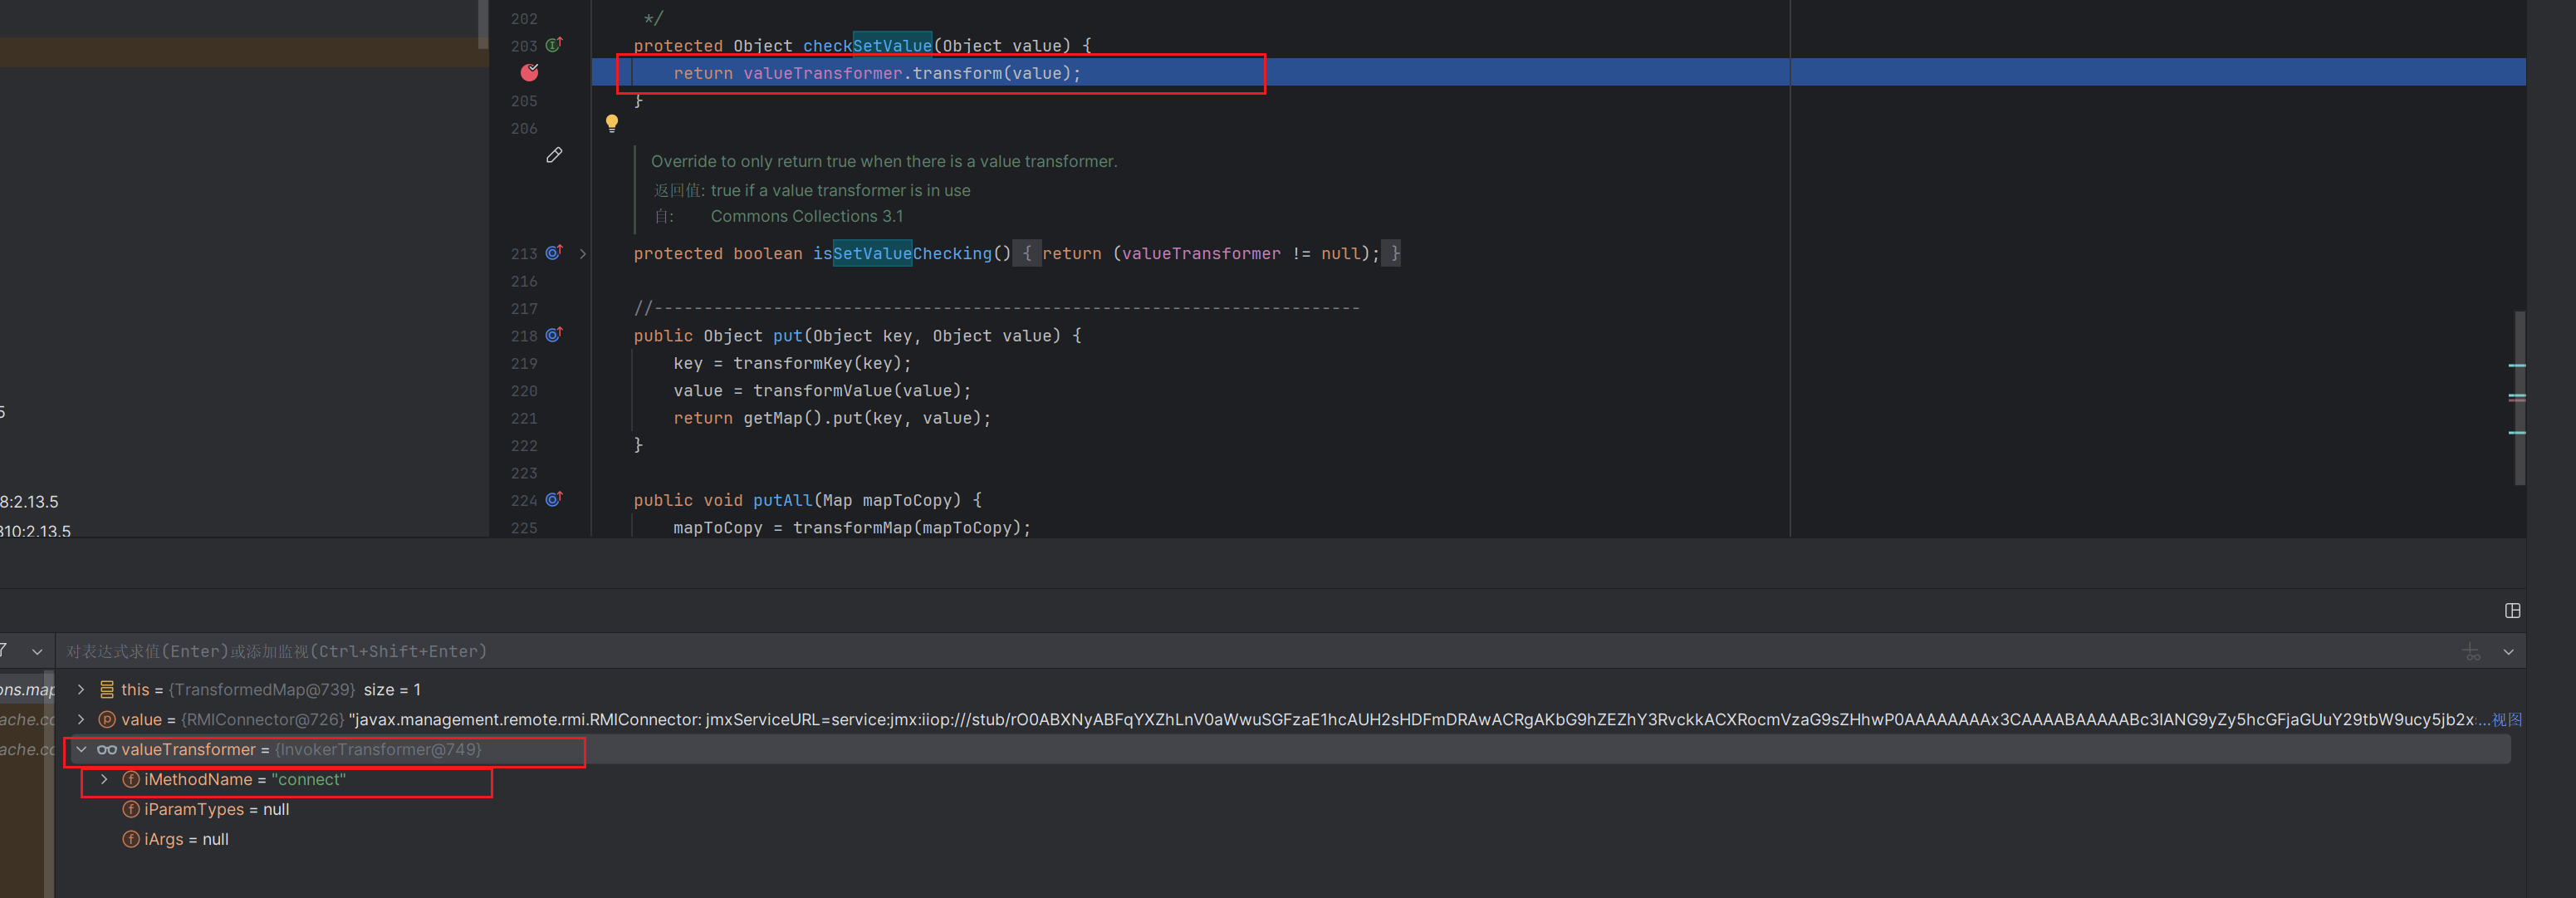Click the field icon beside iArgs
This screenshot has height=898, width=2576.
[x=130, y=840]
